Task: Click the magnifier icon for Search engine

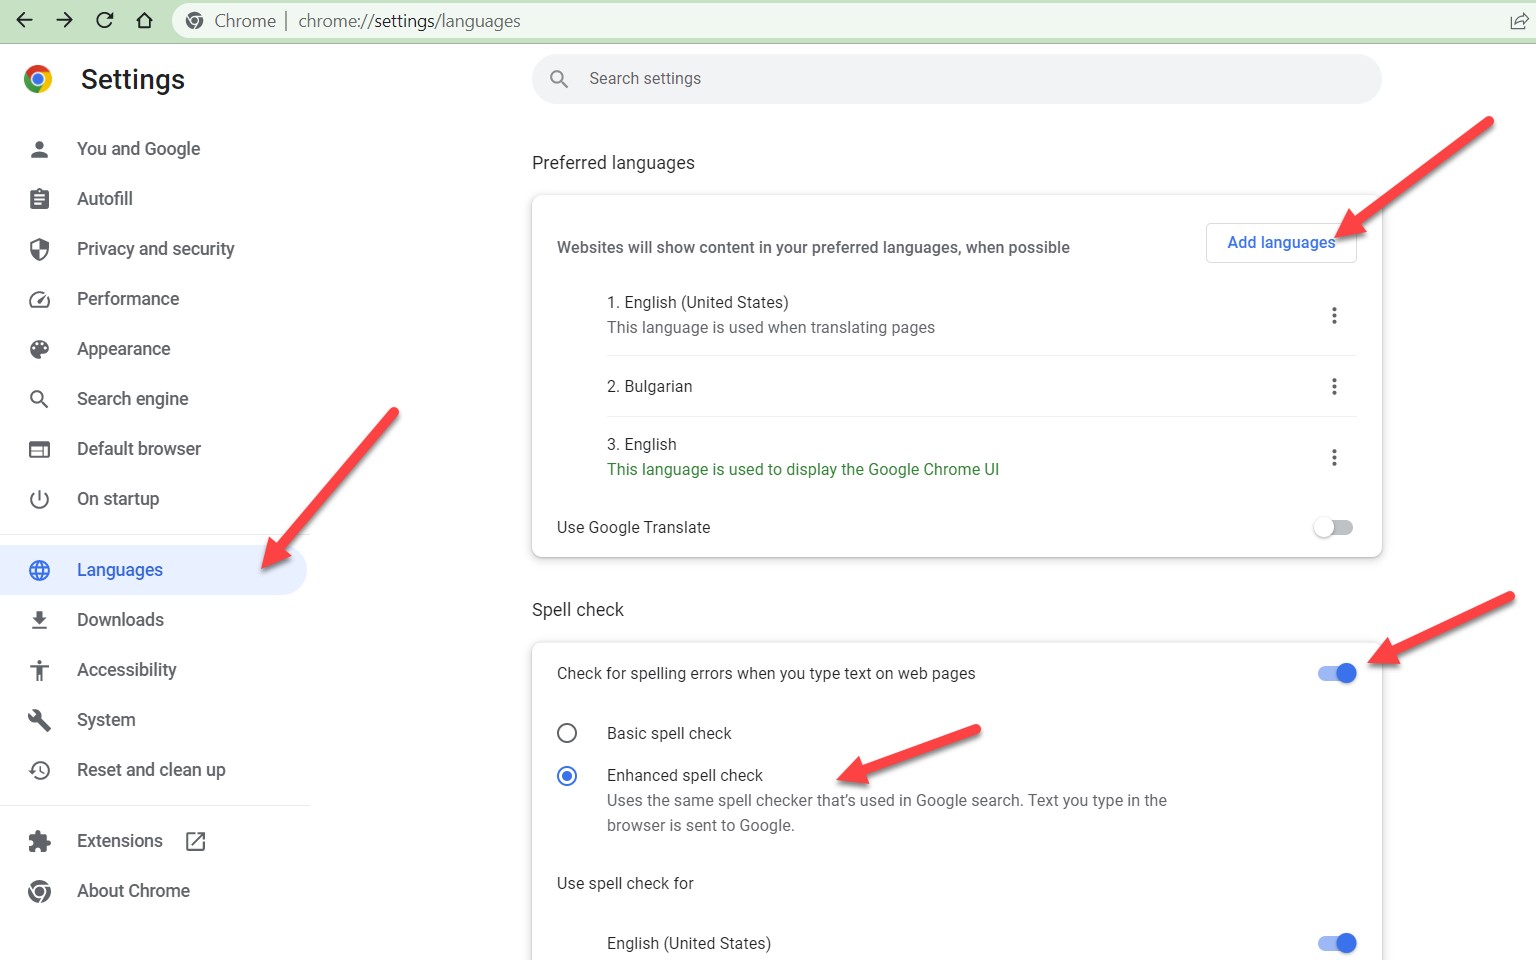Action: (x=39, y=399)
